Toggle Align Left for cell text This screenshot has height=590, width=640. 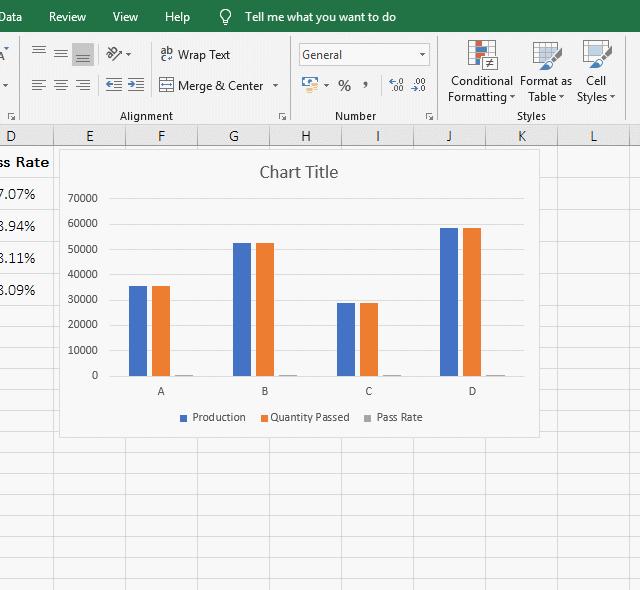39,86
